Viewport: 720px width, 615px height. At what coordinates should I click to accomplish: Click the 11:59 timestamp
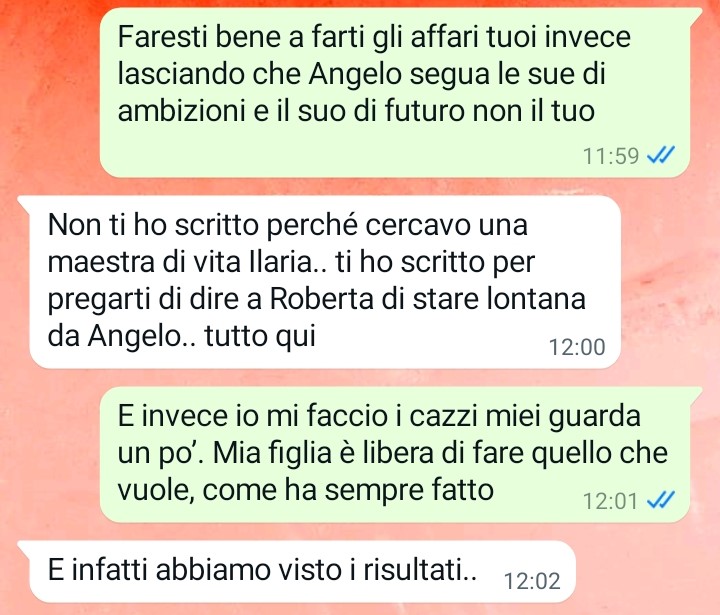click(x=611, y=156)
